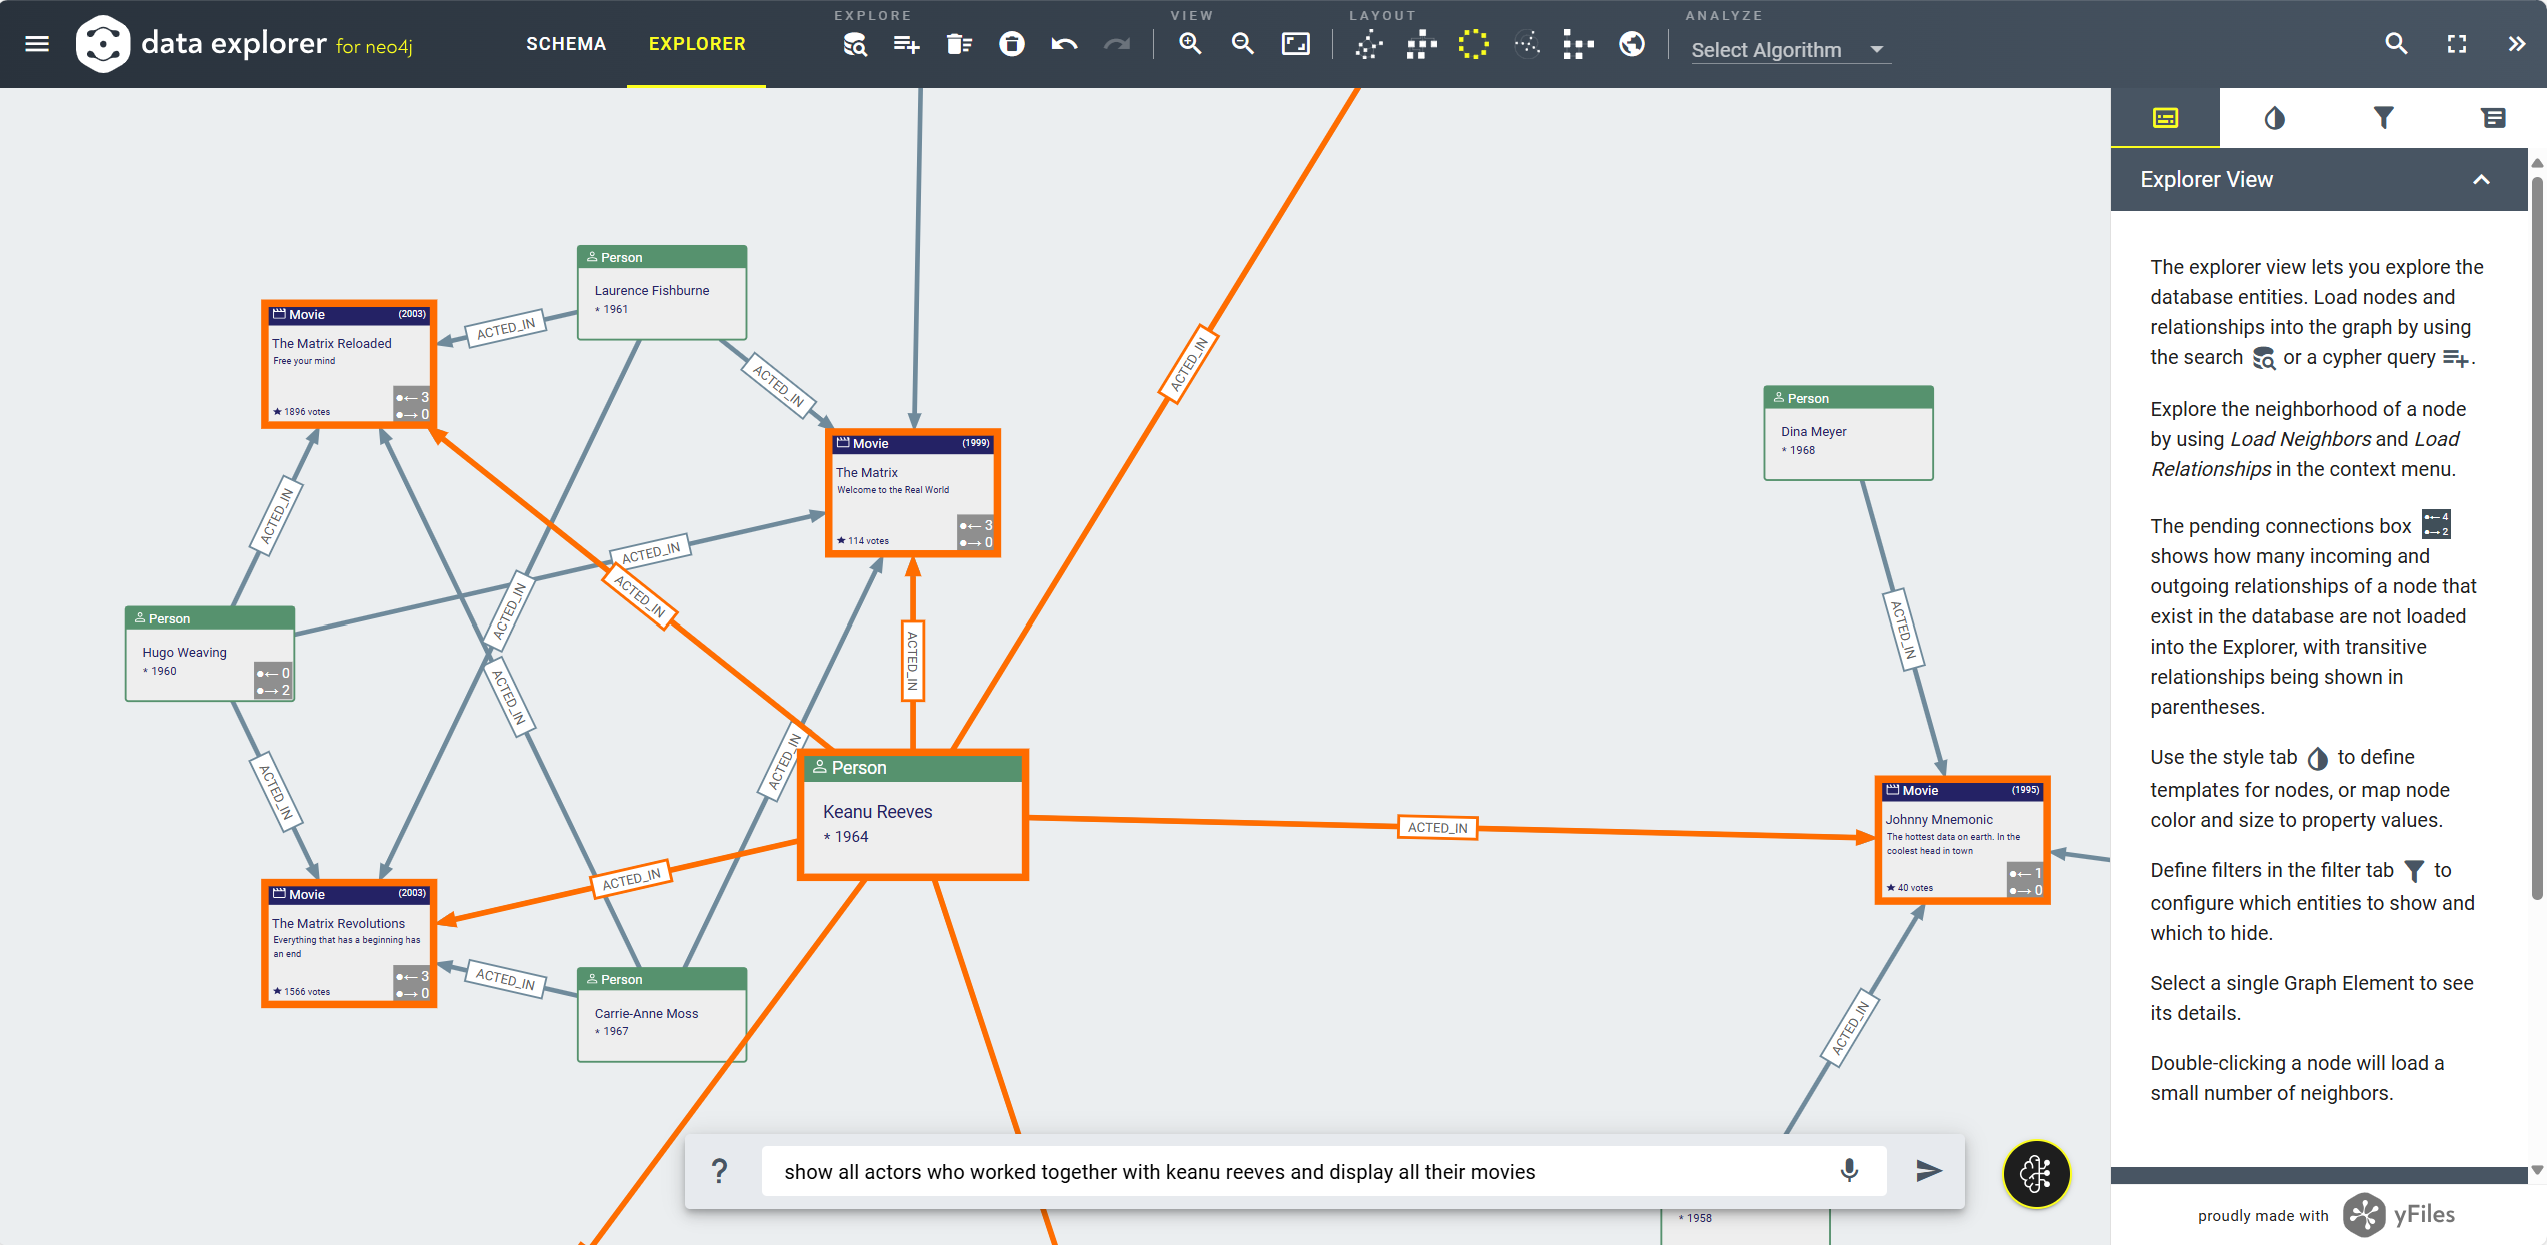Screen dimensions: 2547x1245
Task: Apply the hierarchic layout
Action: [1421, 44]
